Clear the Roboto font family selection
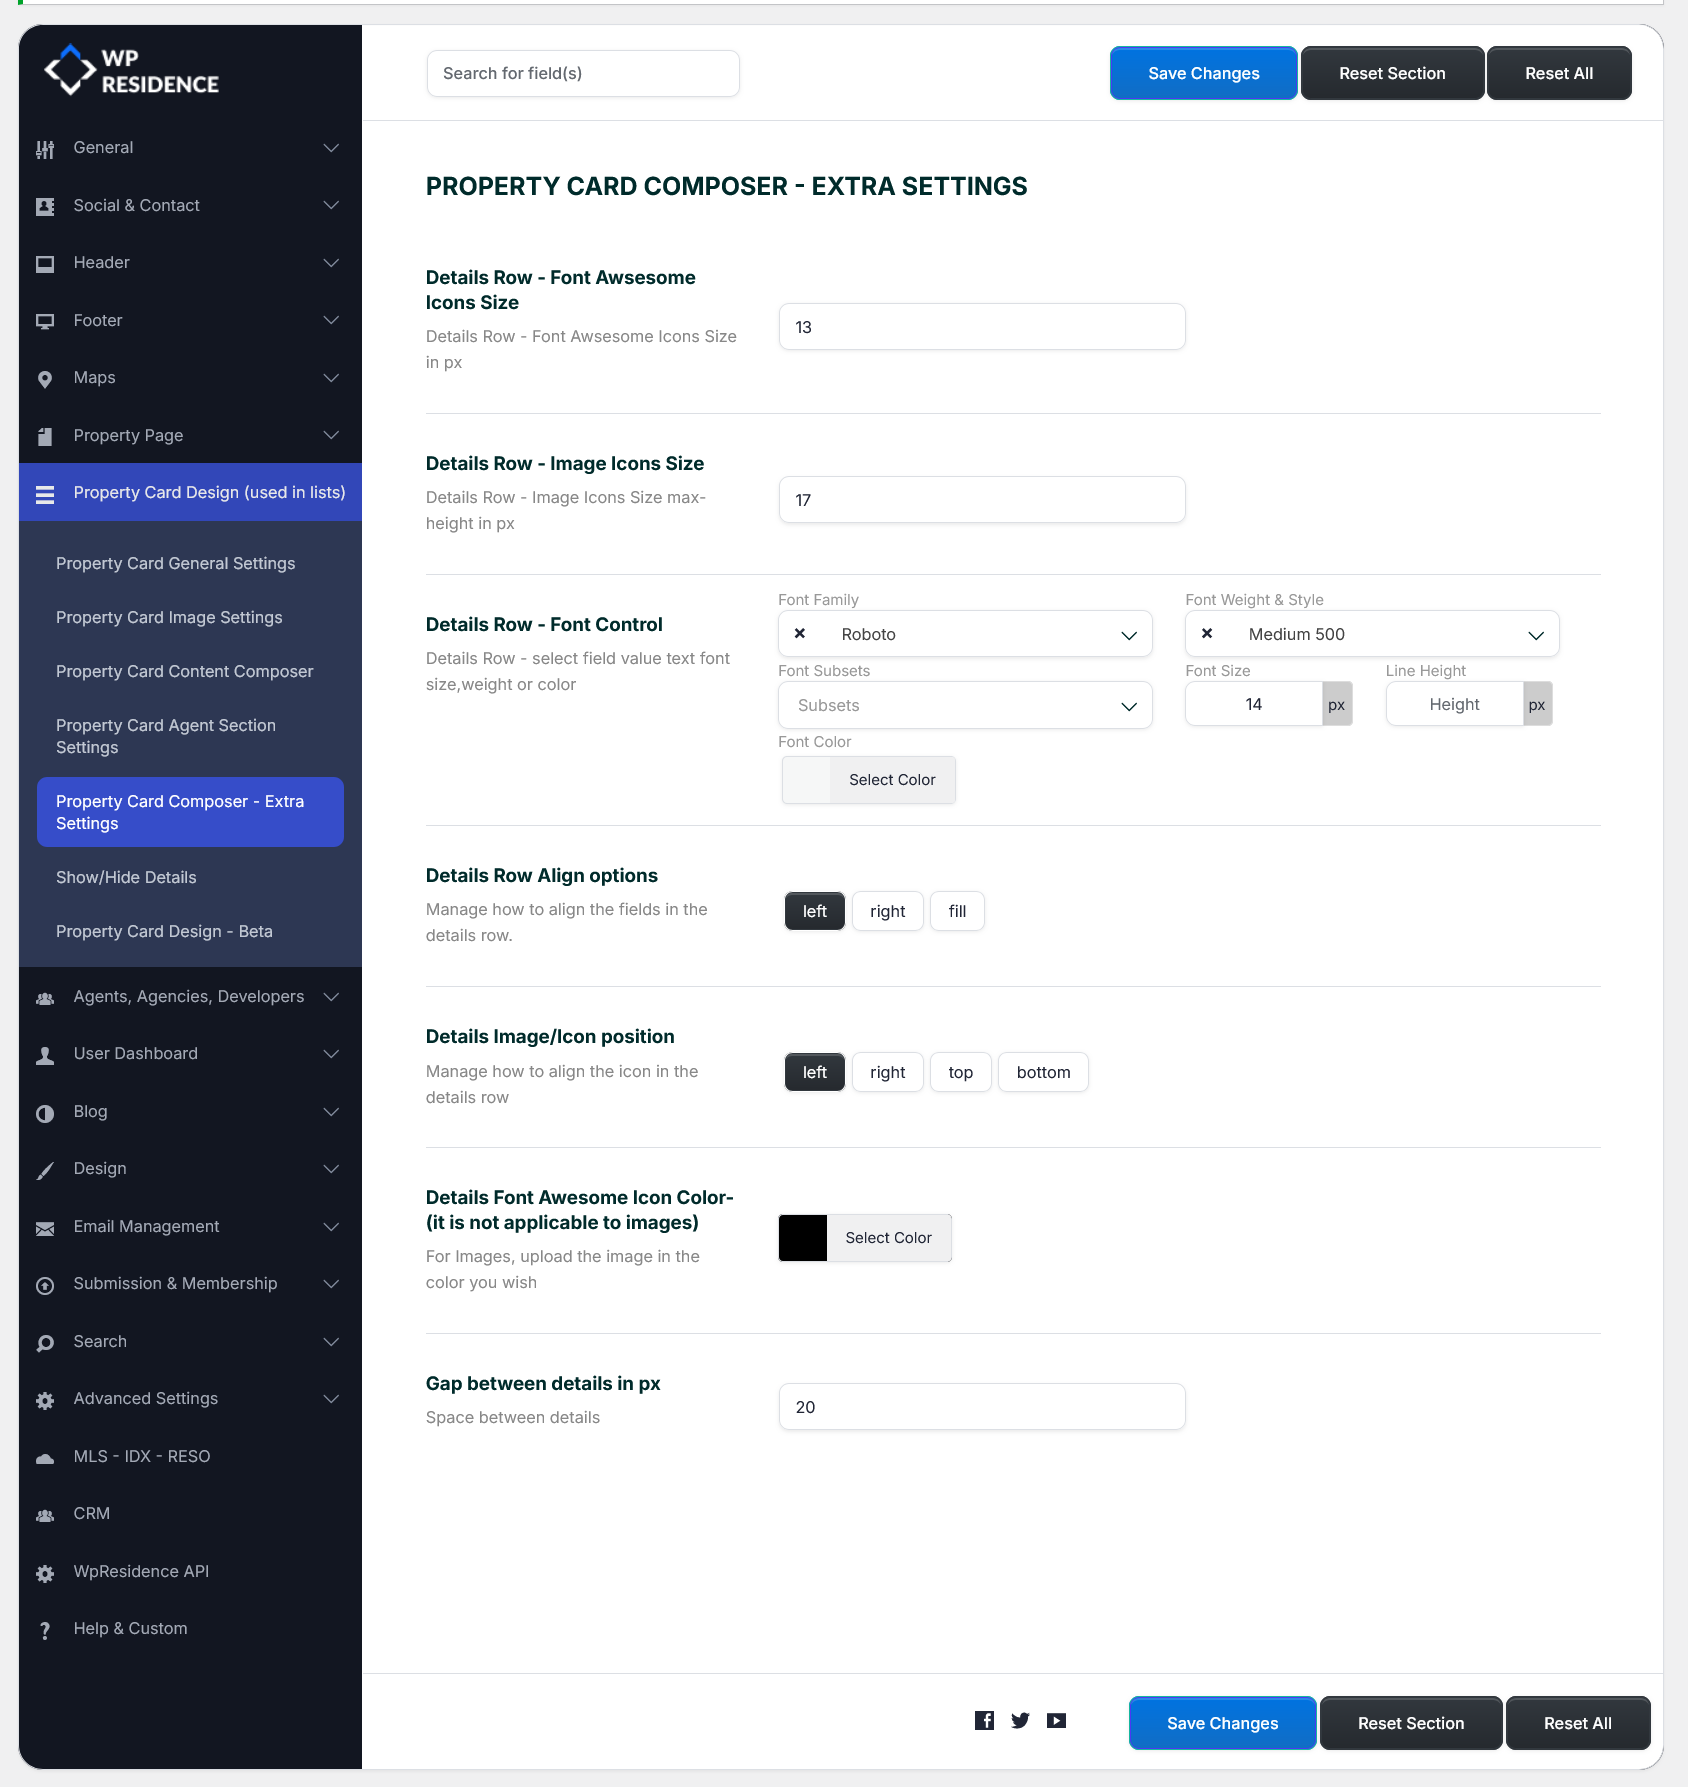 click(800, 634)
